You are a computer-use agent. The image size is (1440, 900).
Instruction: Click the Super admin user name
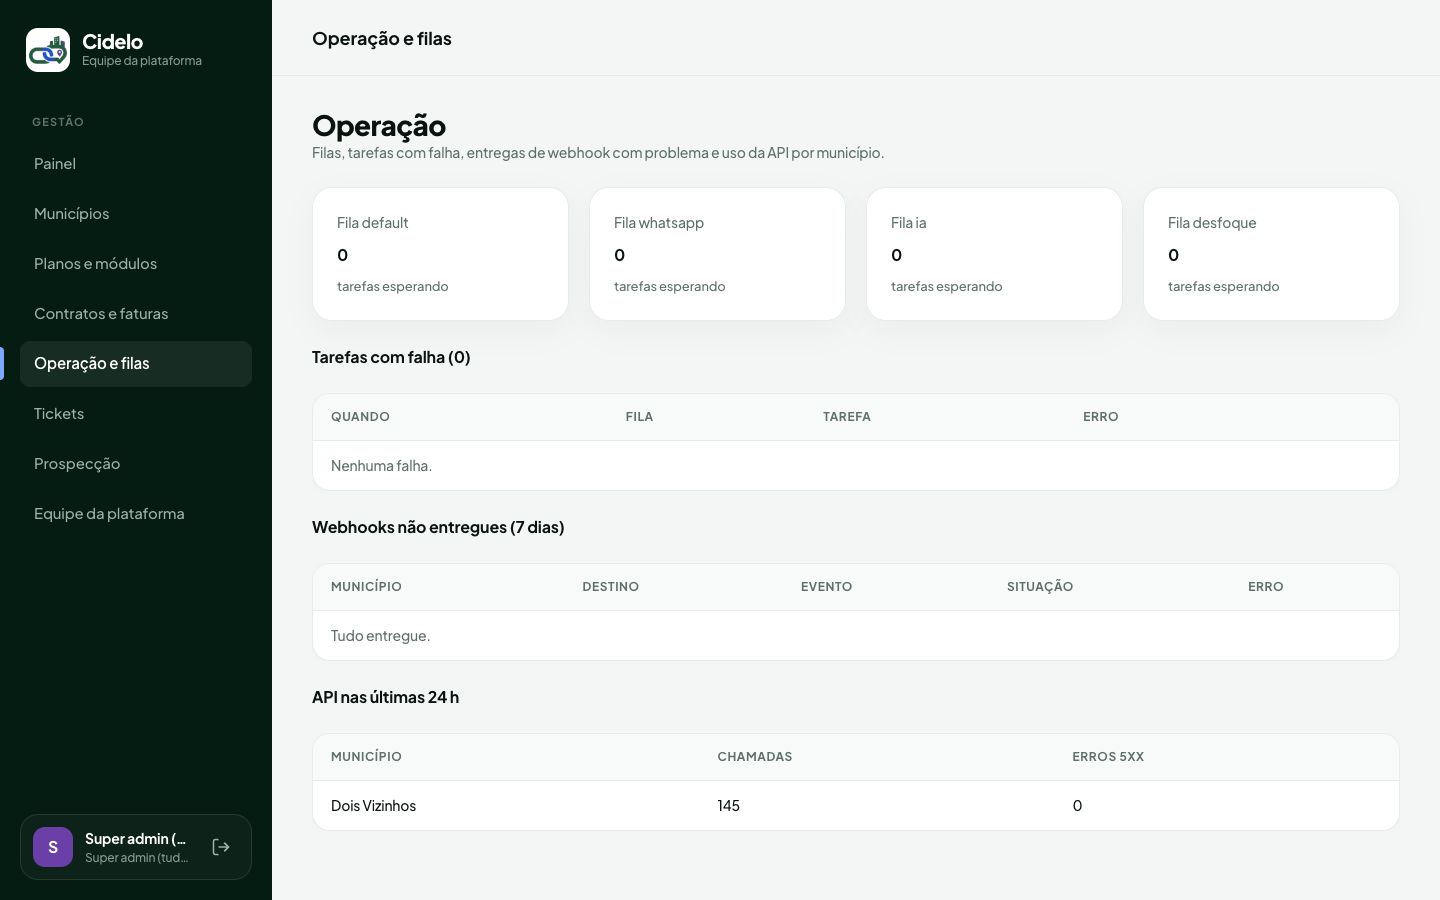pyautogui.click(x=136, y=839)
